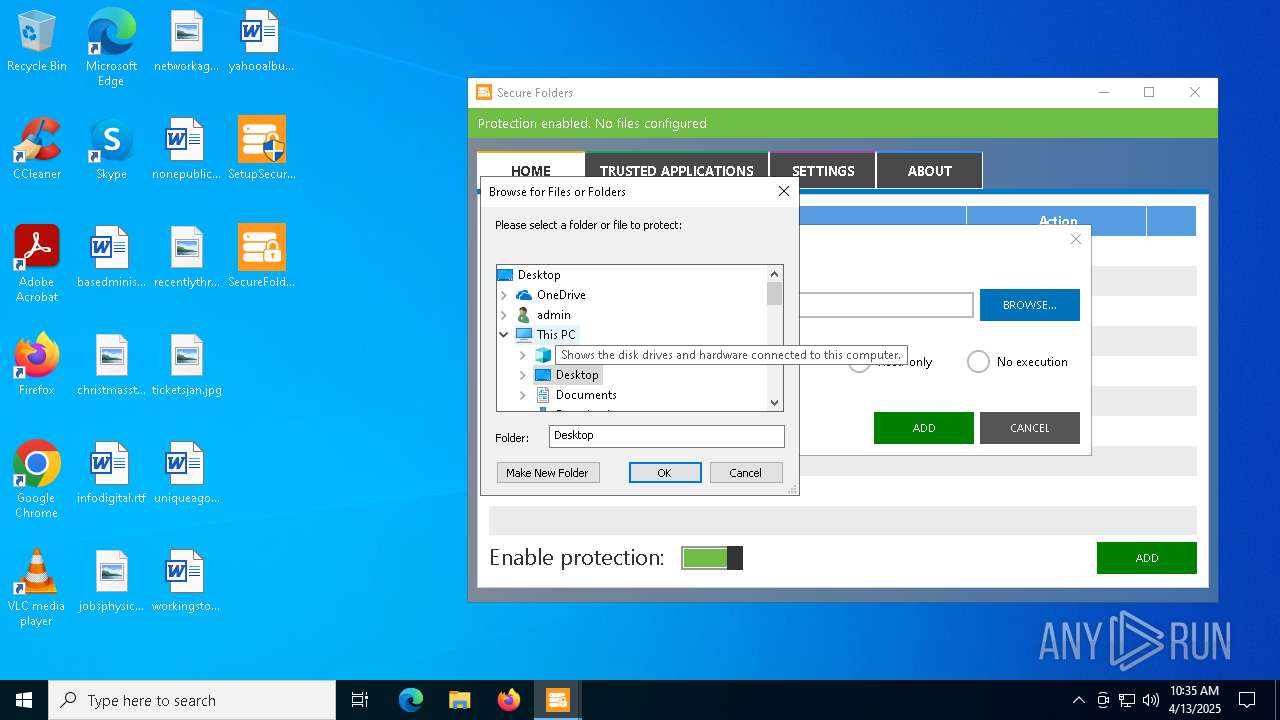Screen dimensions: 1280x720
Task: Click Cancel in Browse dialog
Action: pyautogui.click(x=746, y=473)
